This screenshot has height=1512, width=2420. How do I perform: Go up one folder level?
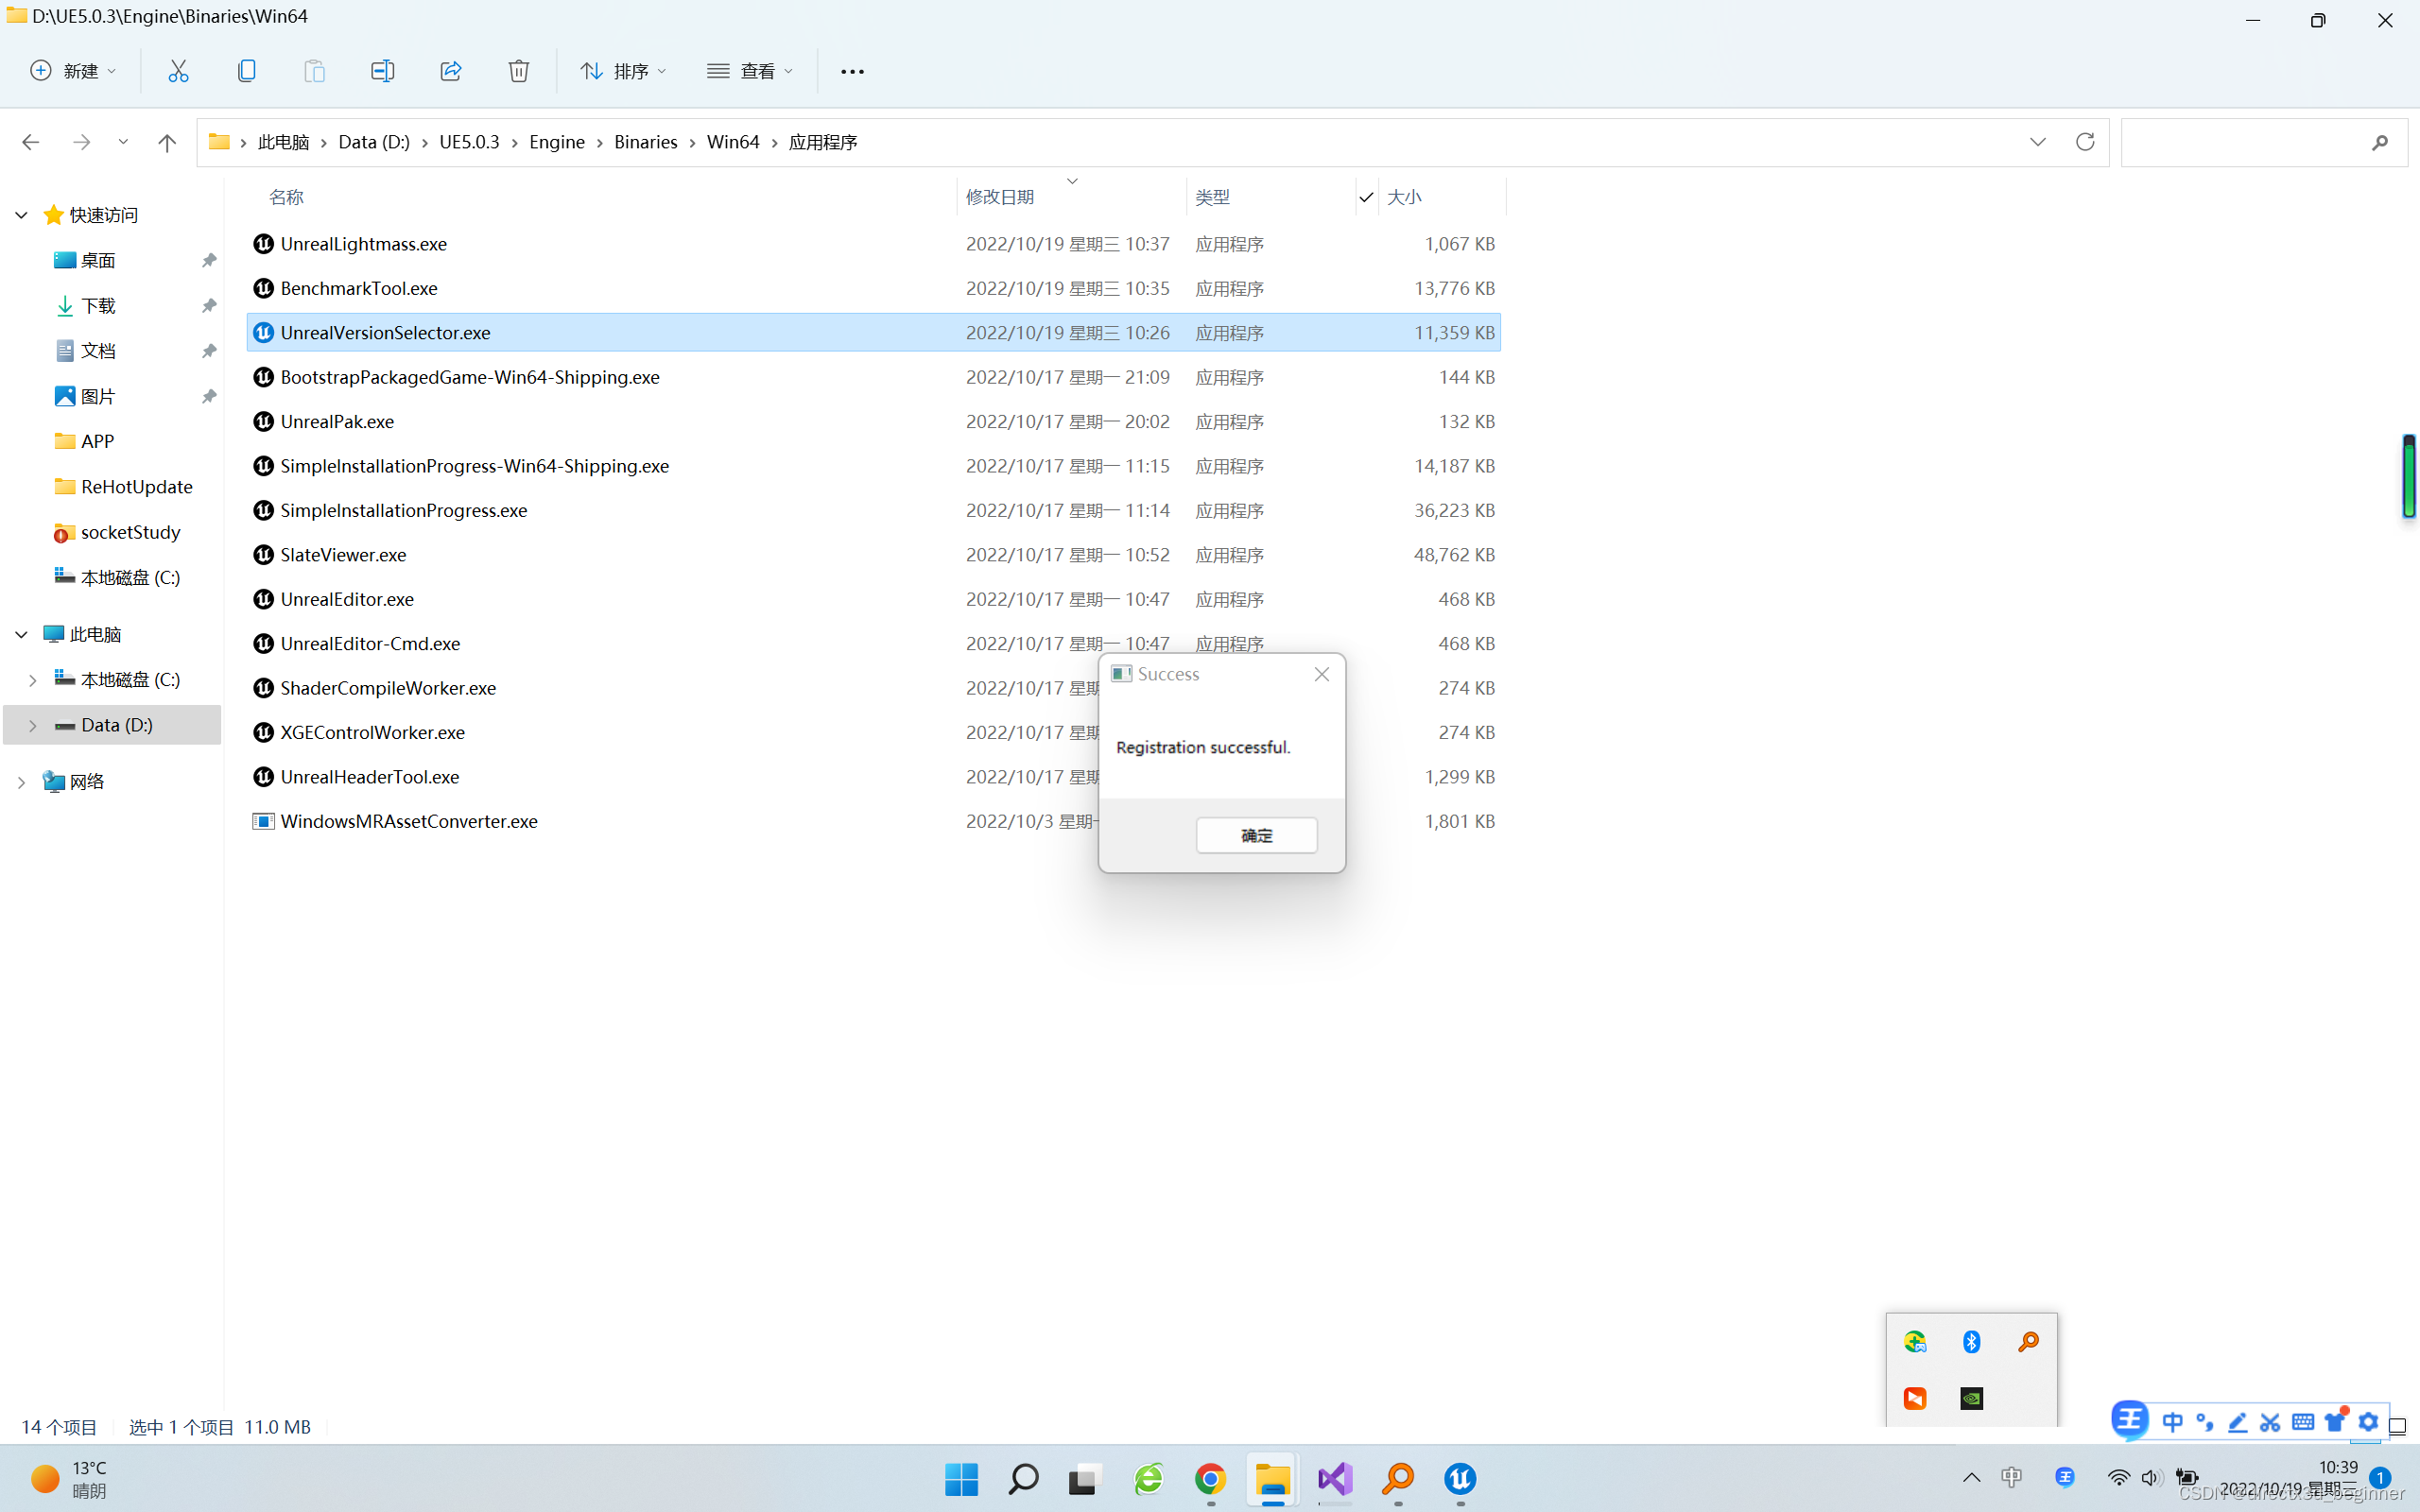pos(167,142)
